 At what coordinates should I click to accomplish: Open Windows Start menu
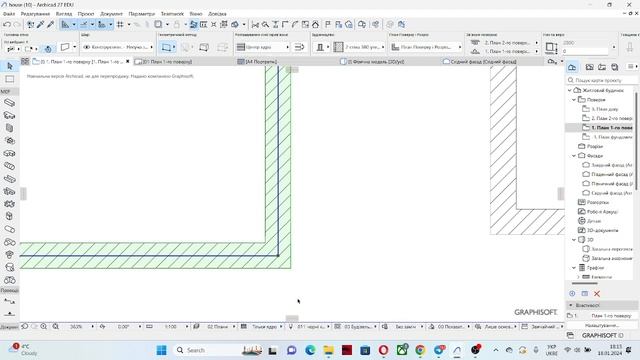click(x=162, y=350)
